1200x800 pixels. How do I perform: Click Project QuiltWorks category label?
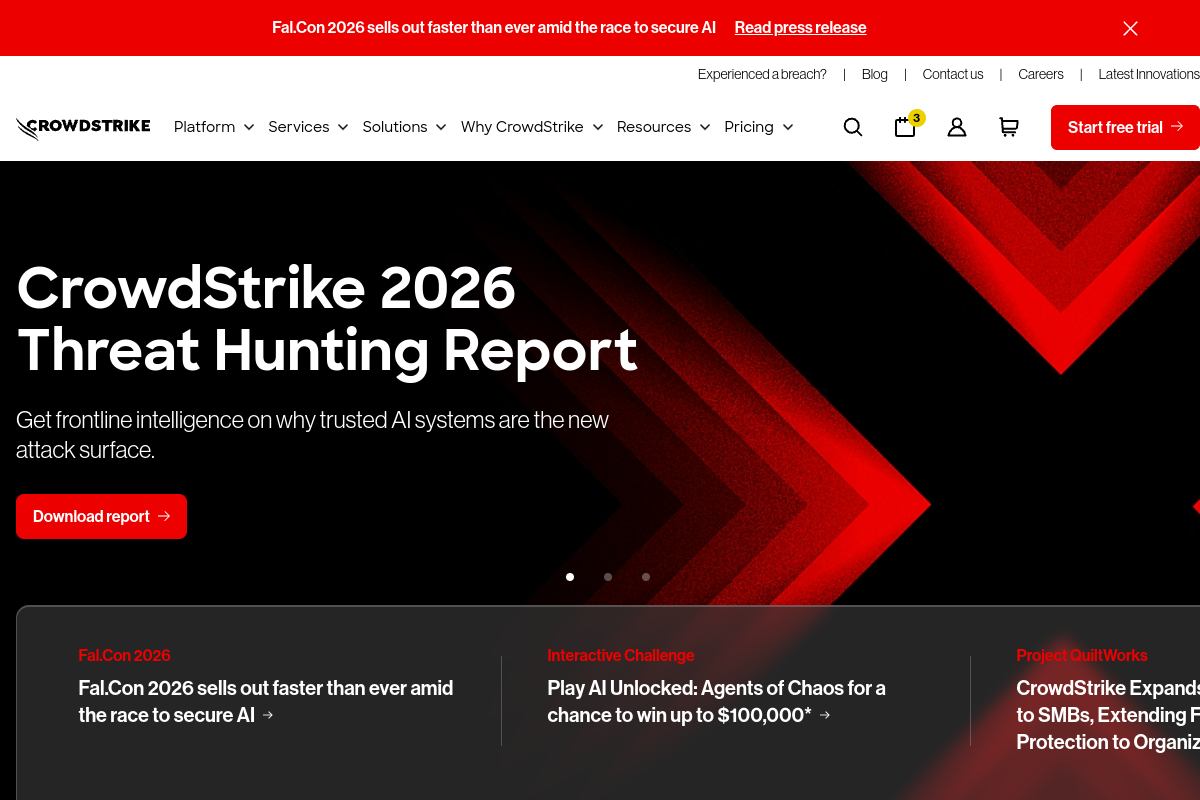[x=1082, y=656]
